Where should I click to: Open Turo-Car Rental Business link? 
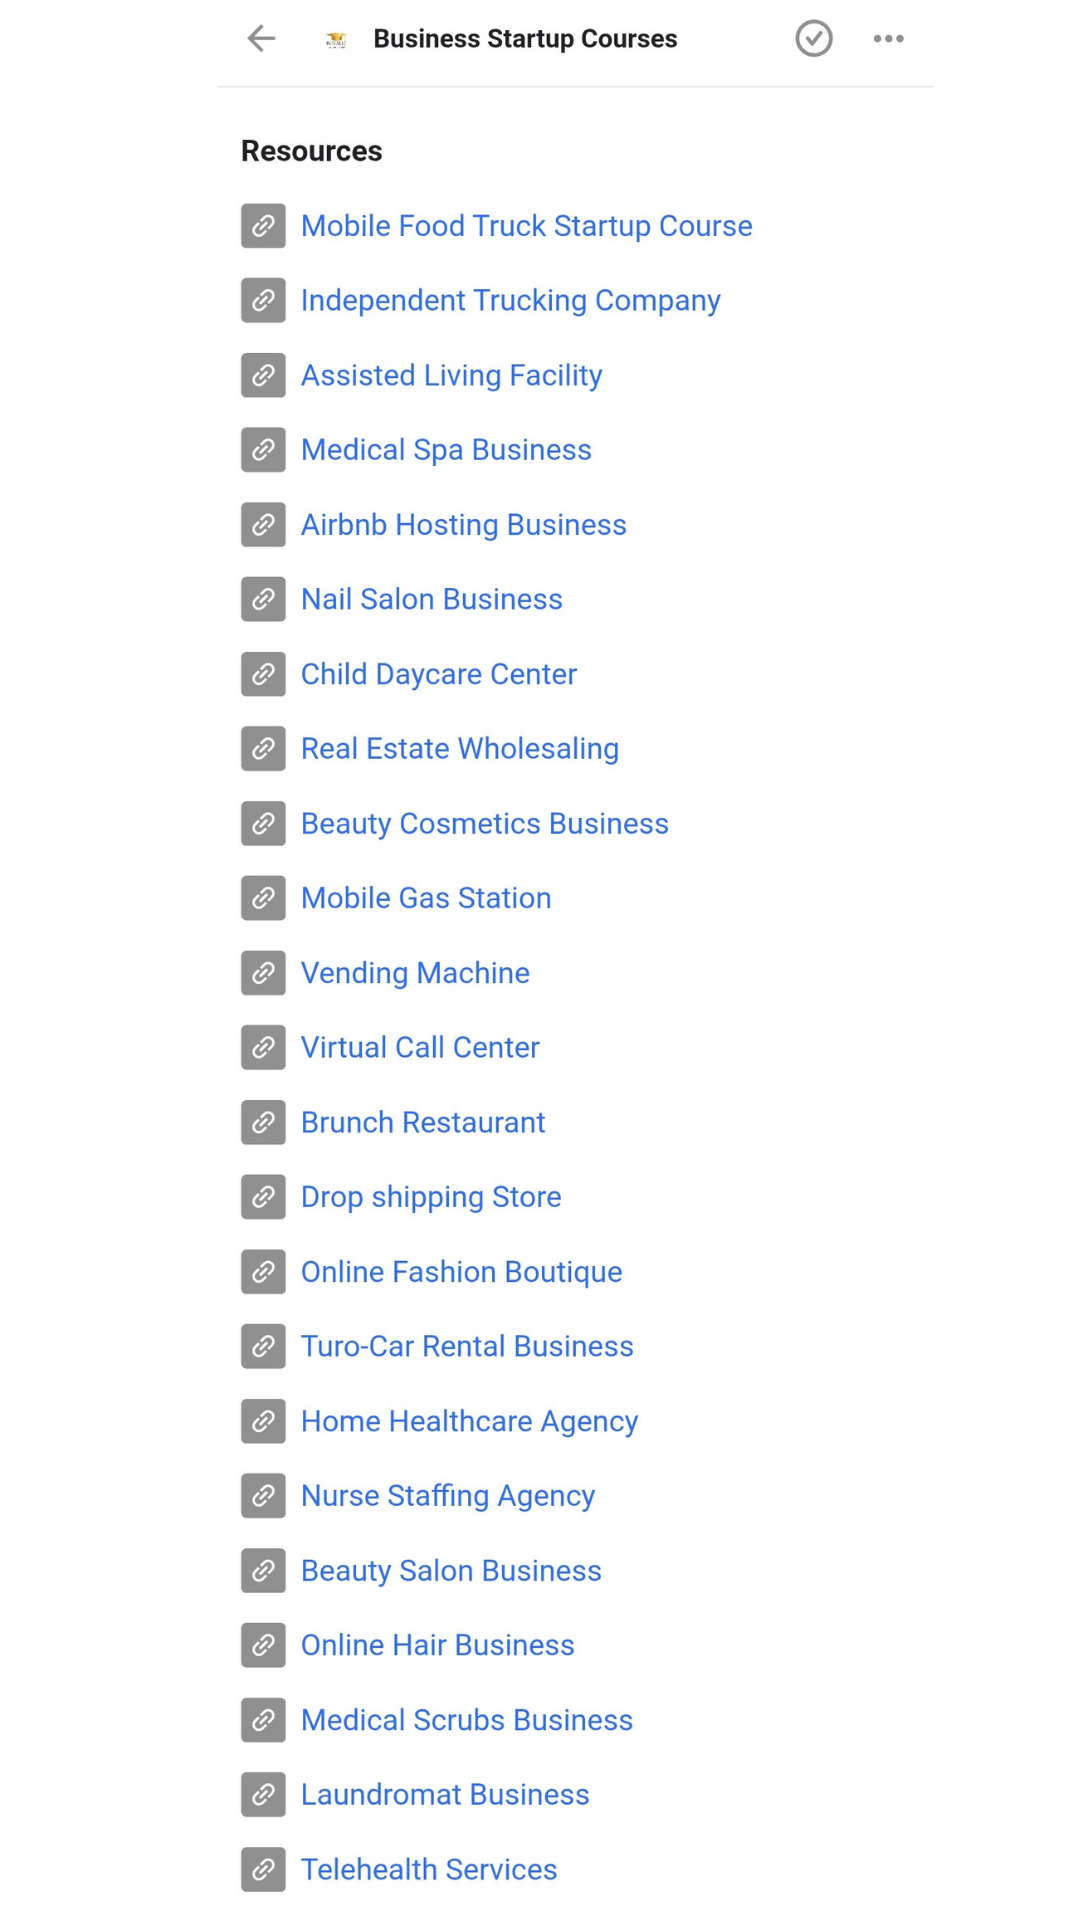(467, 1347)
